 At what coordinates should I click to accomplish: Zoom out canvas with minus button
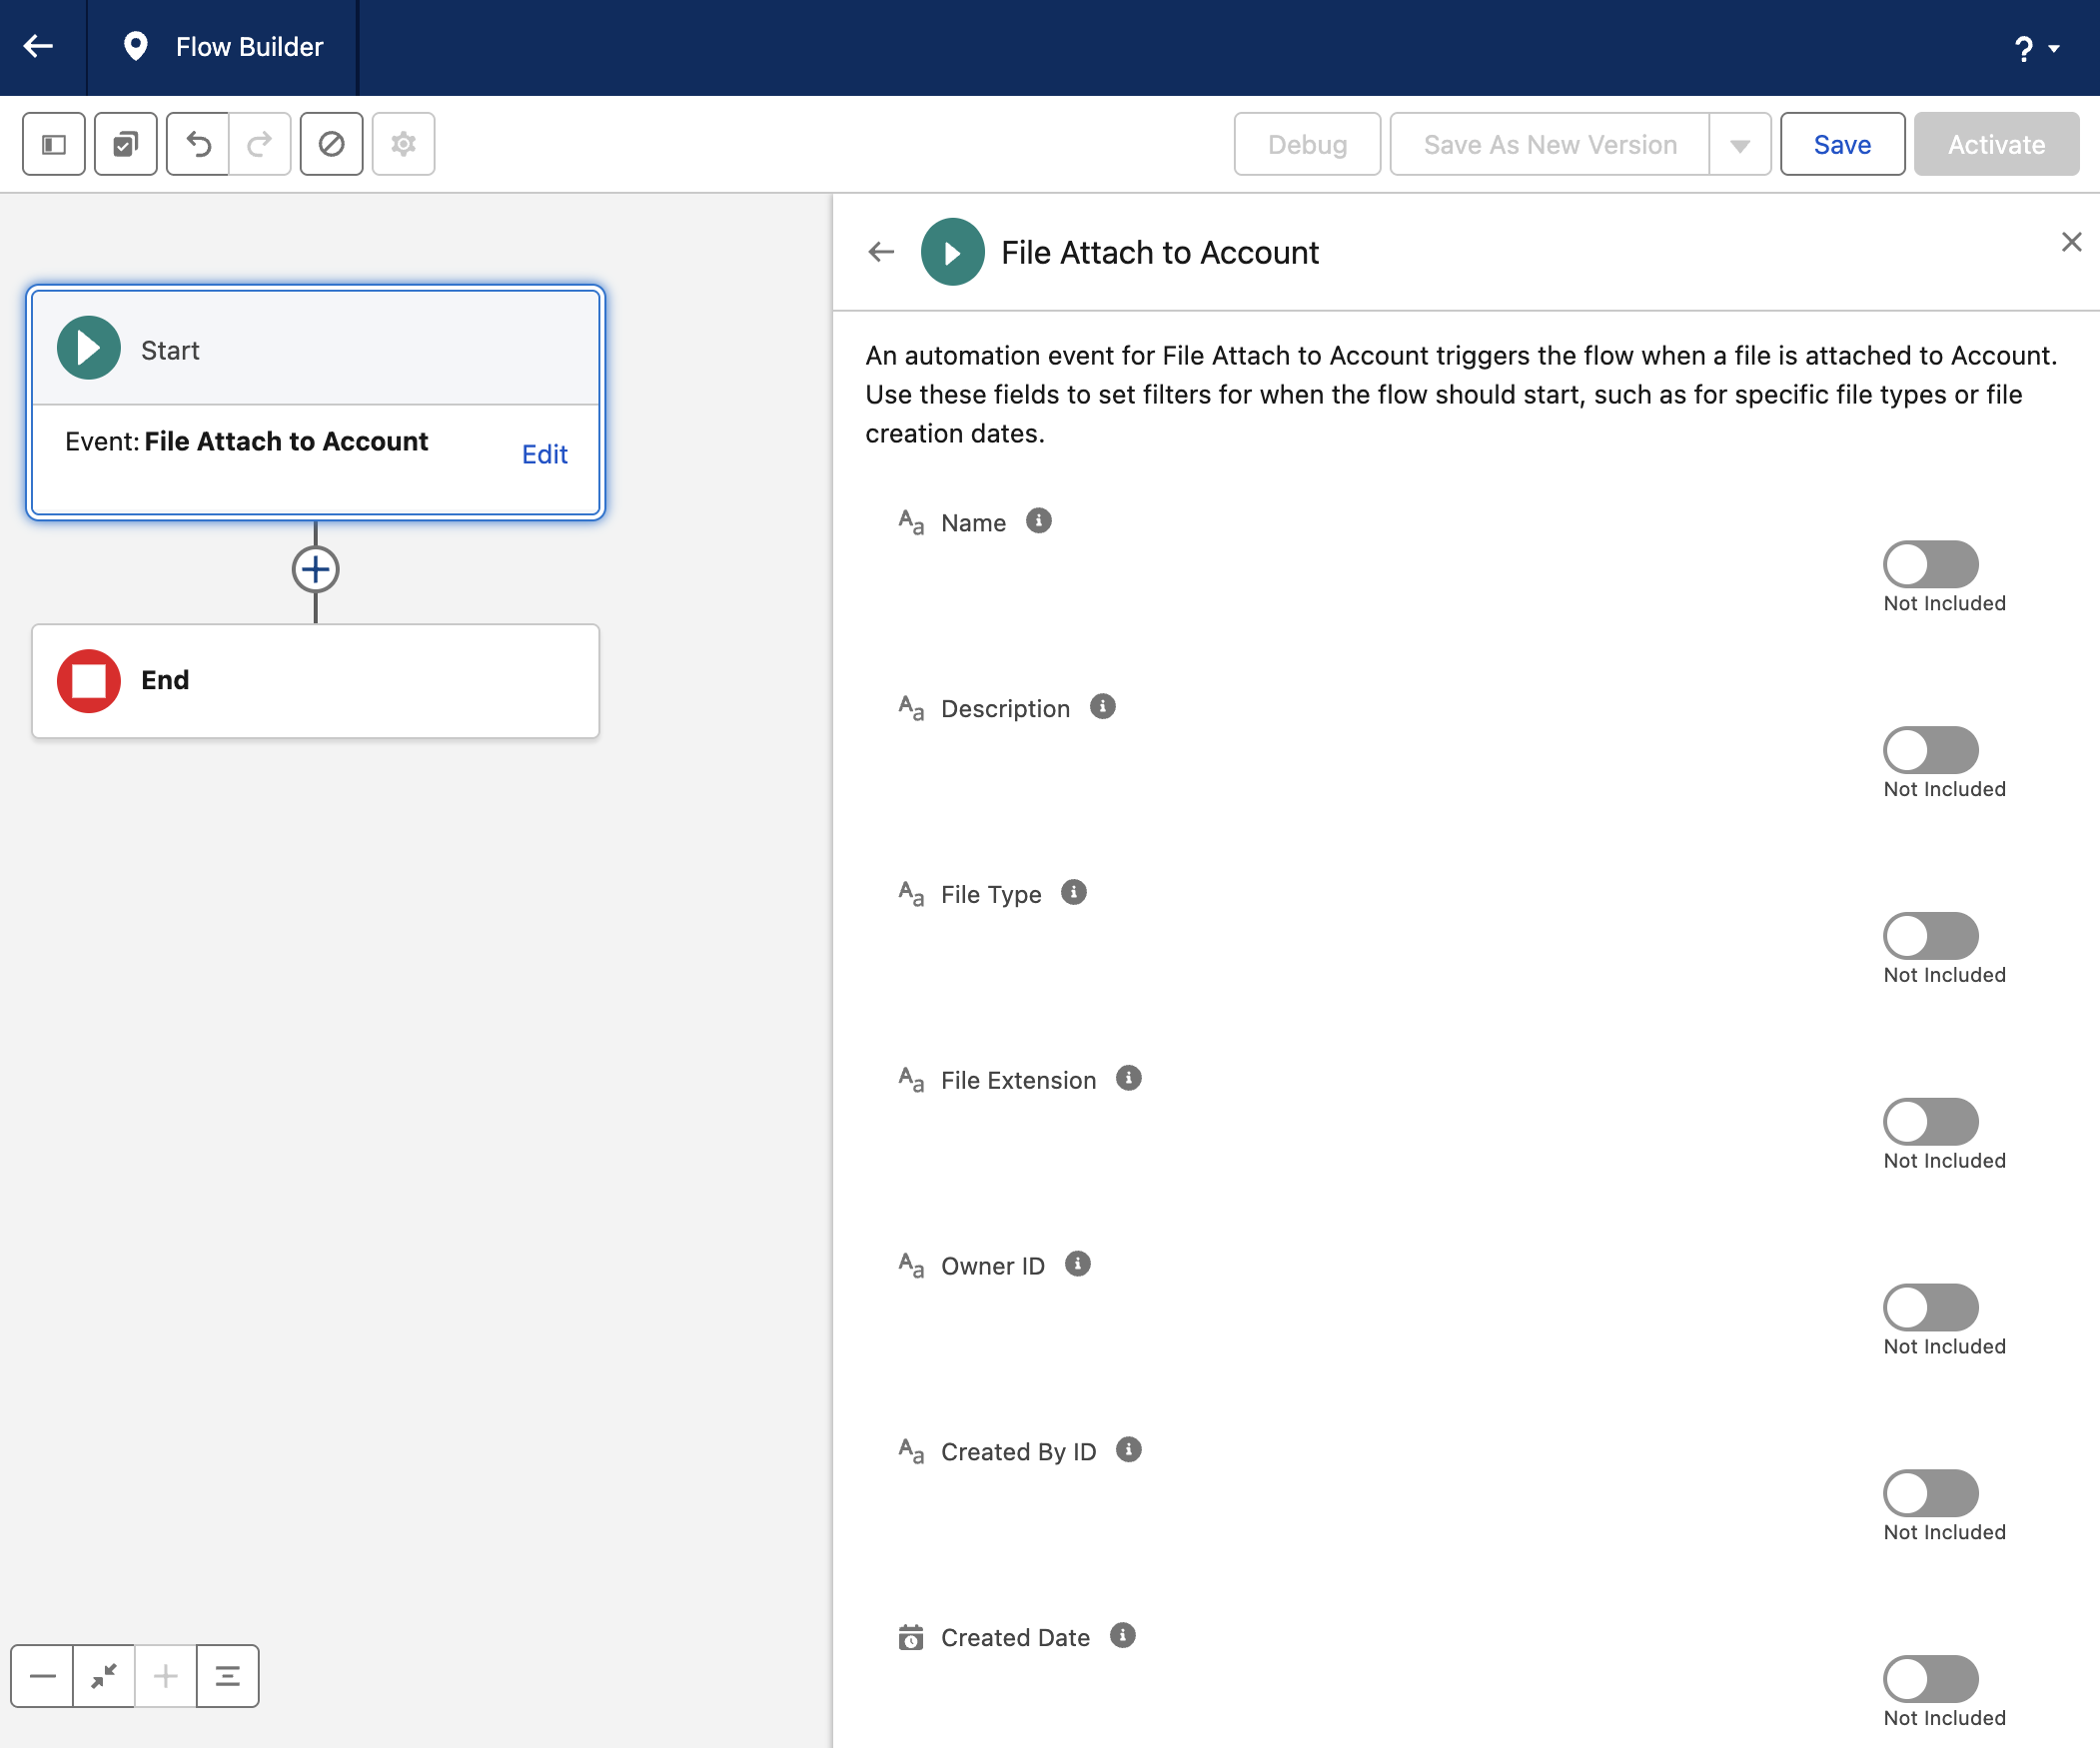[42, 1677]
